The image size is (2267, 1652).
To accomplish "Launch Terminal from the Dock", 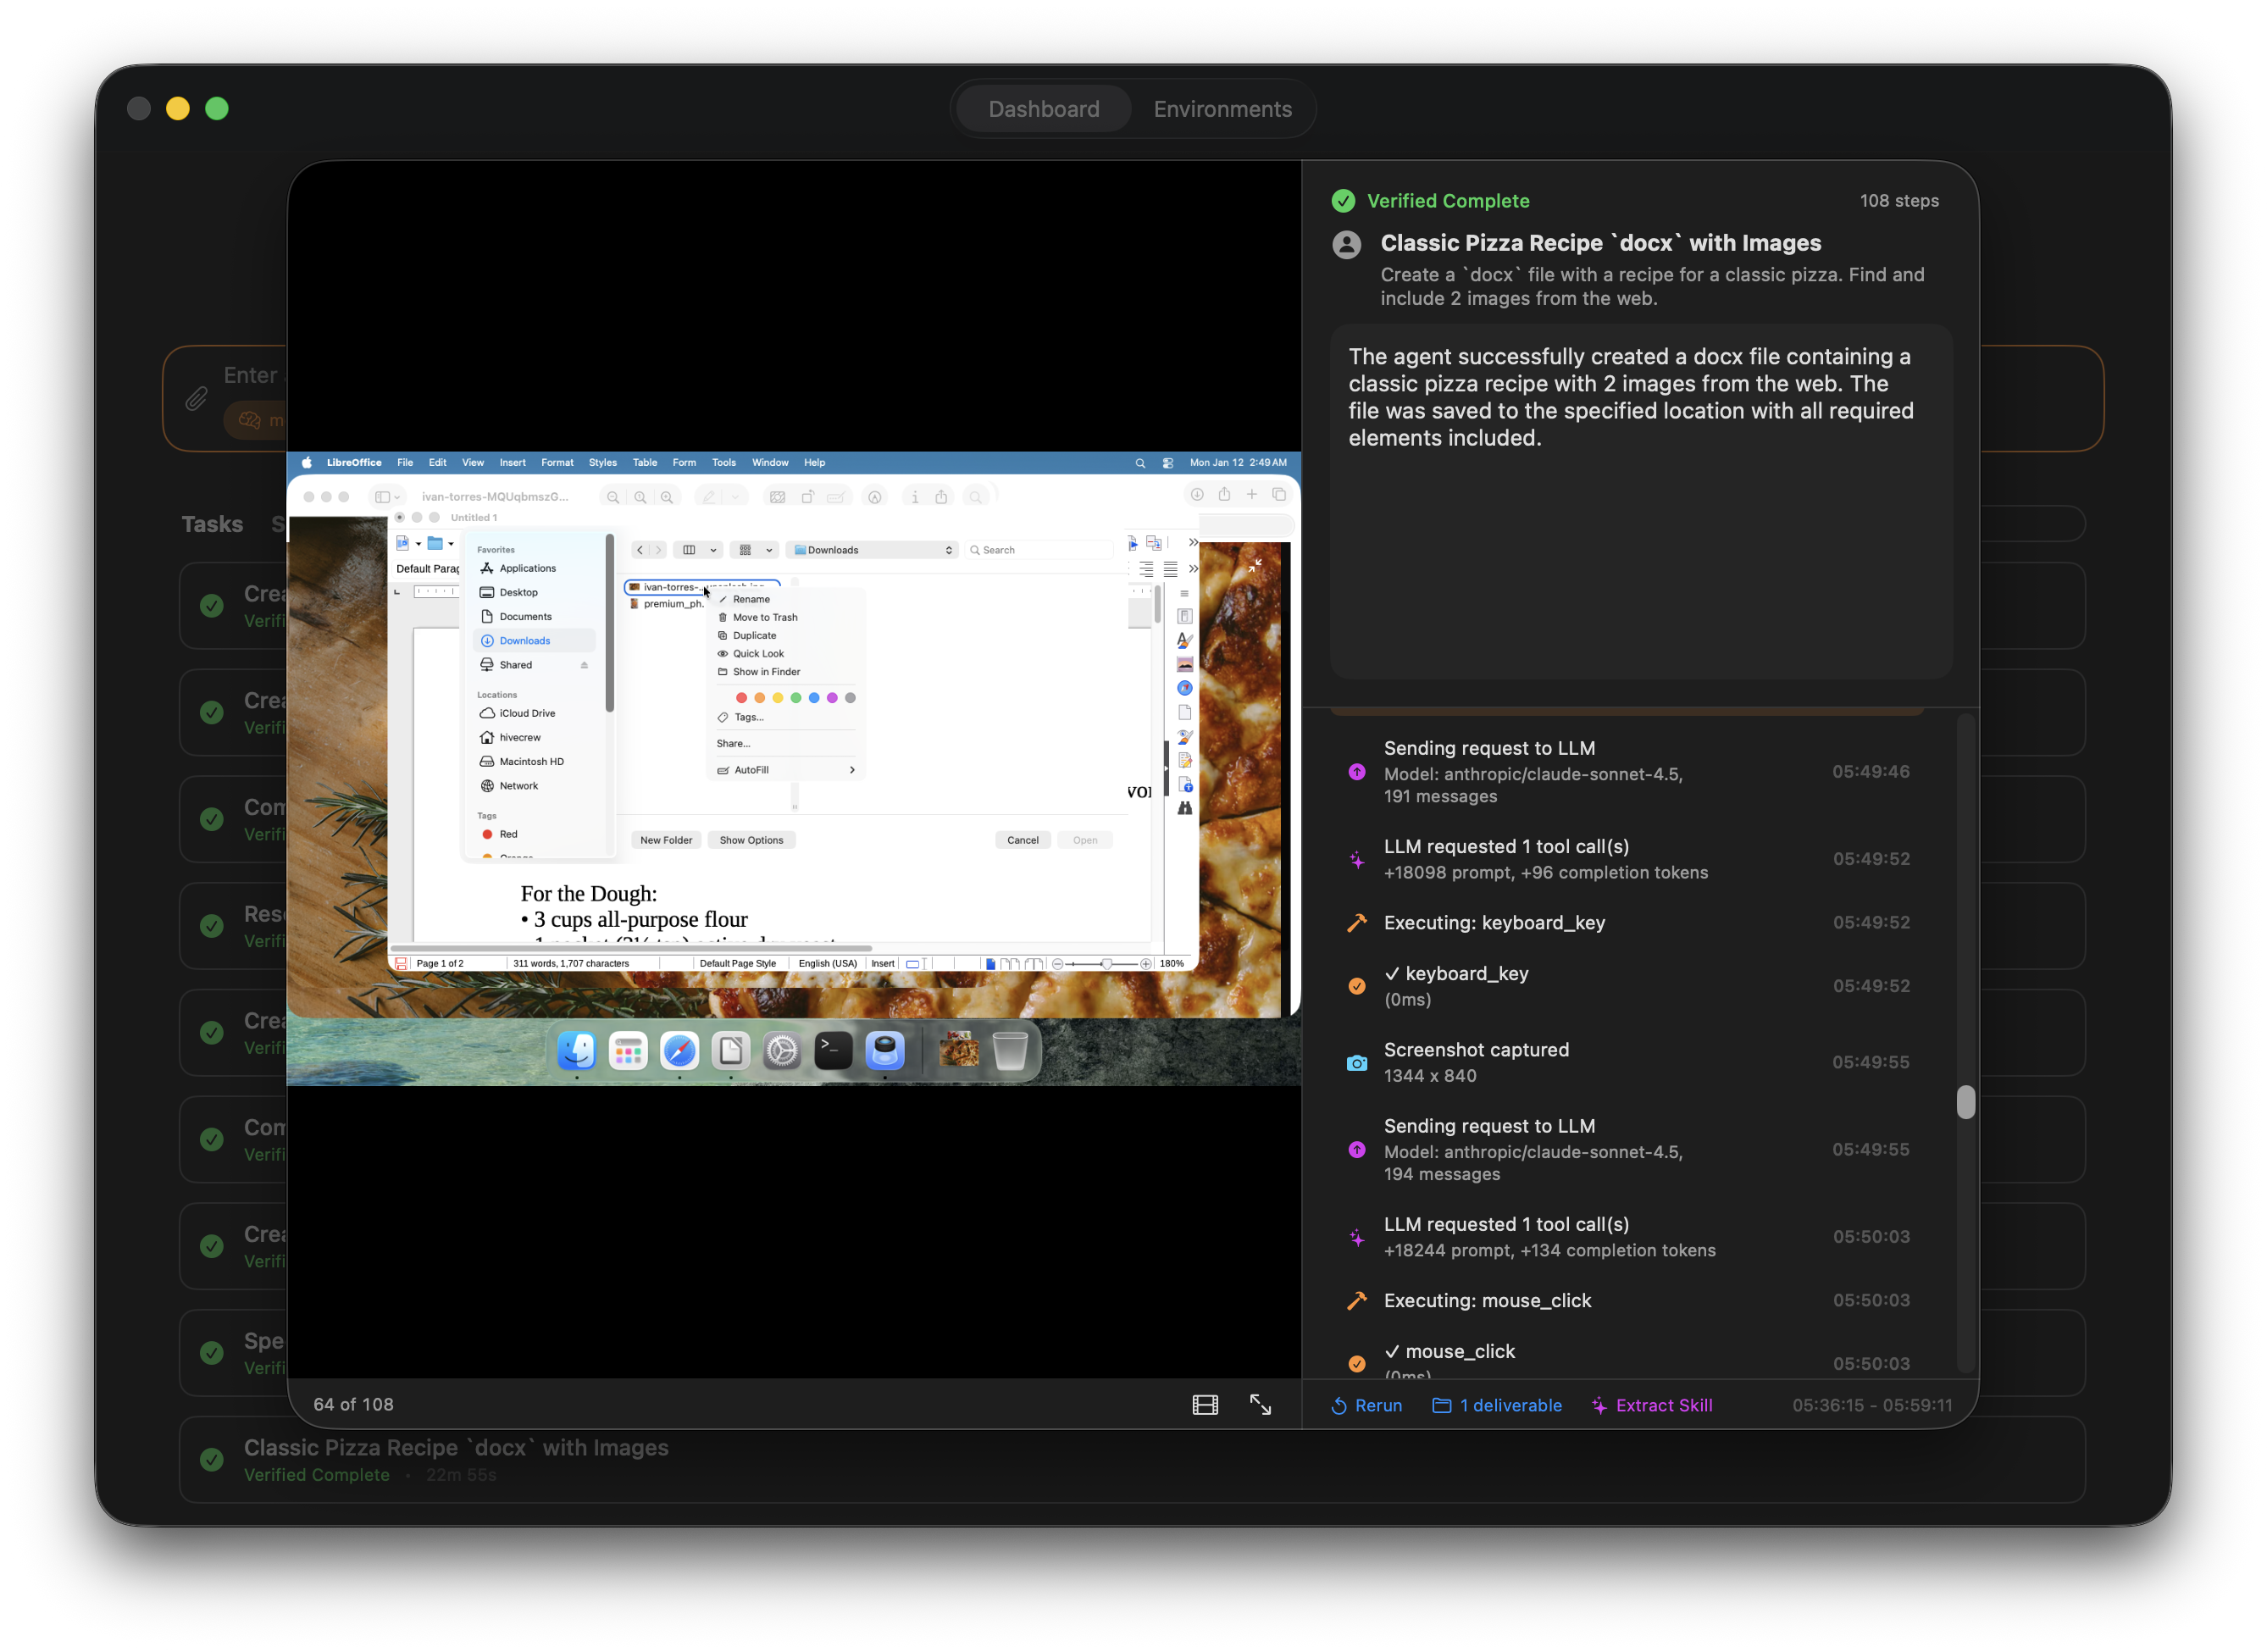I will (x=833, y=1051).
